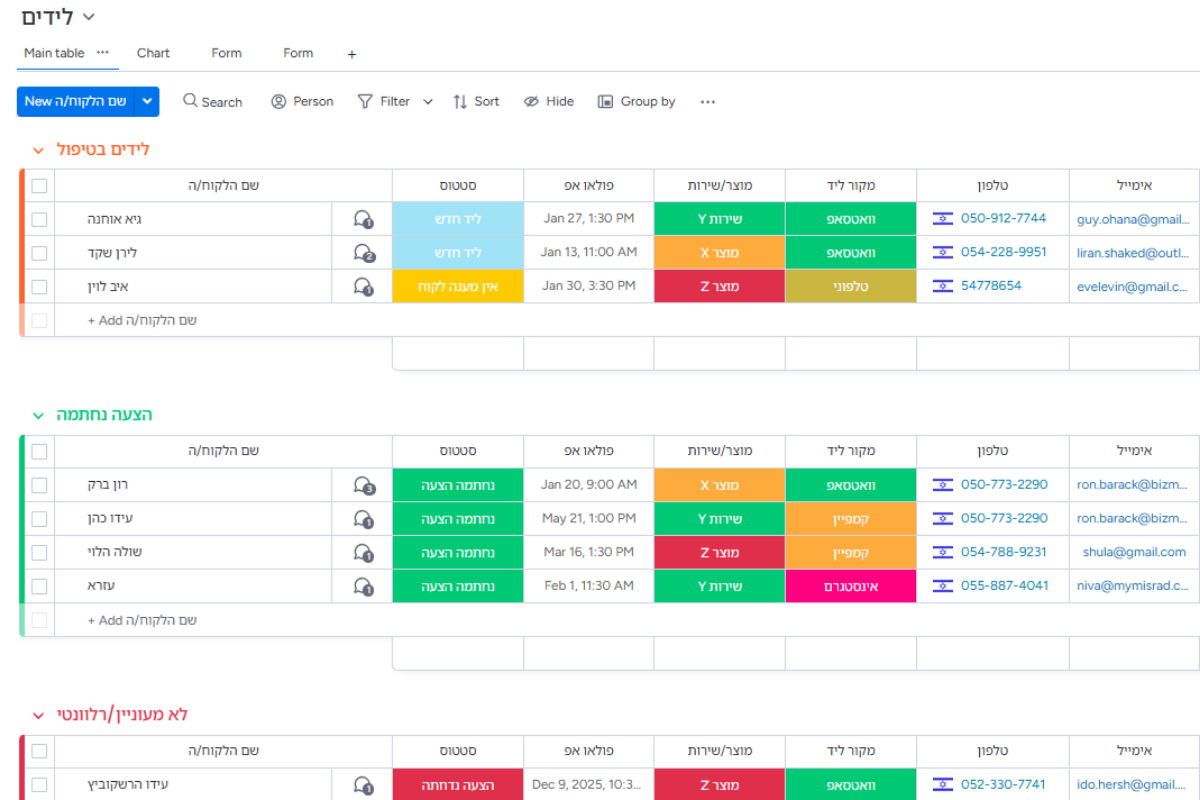Open the guy.ohana email link
The image size is (1200, 800).
[x=1133, y=219]
